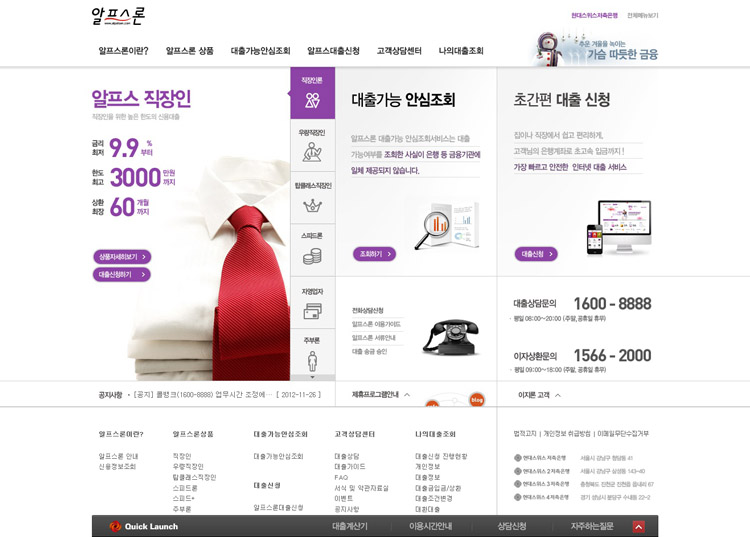750x537 pixels.
Task: Click footer link 신용정보조회
Action: tap(117, 467)
